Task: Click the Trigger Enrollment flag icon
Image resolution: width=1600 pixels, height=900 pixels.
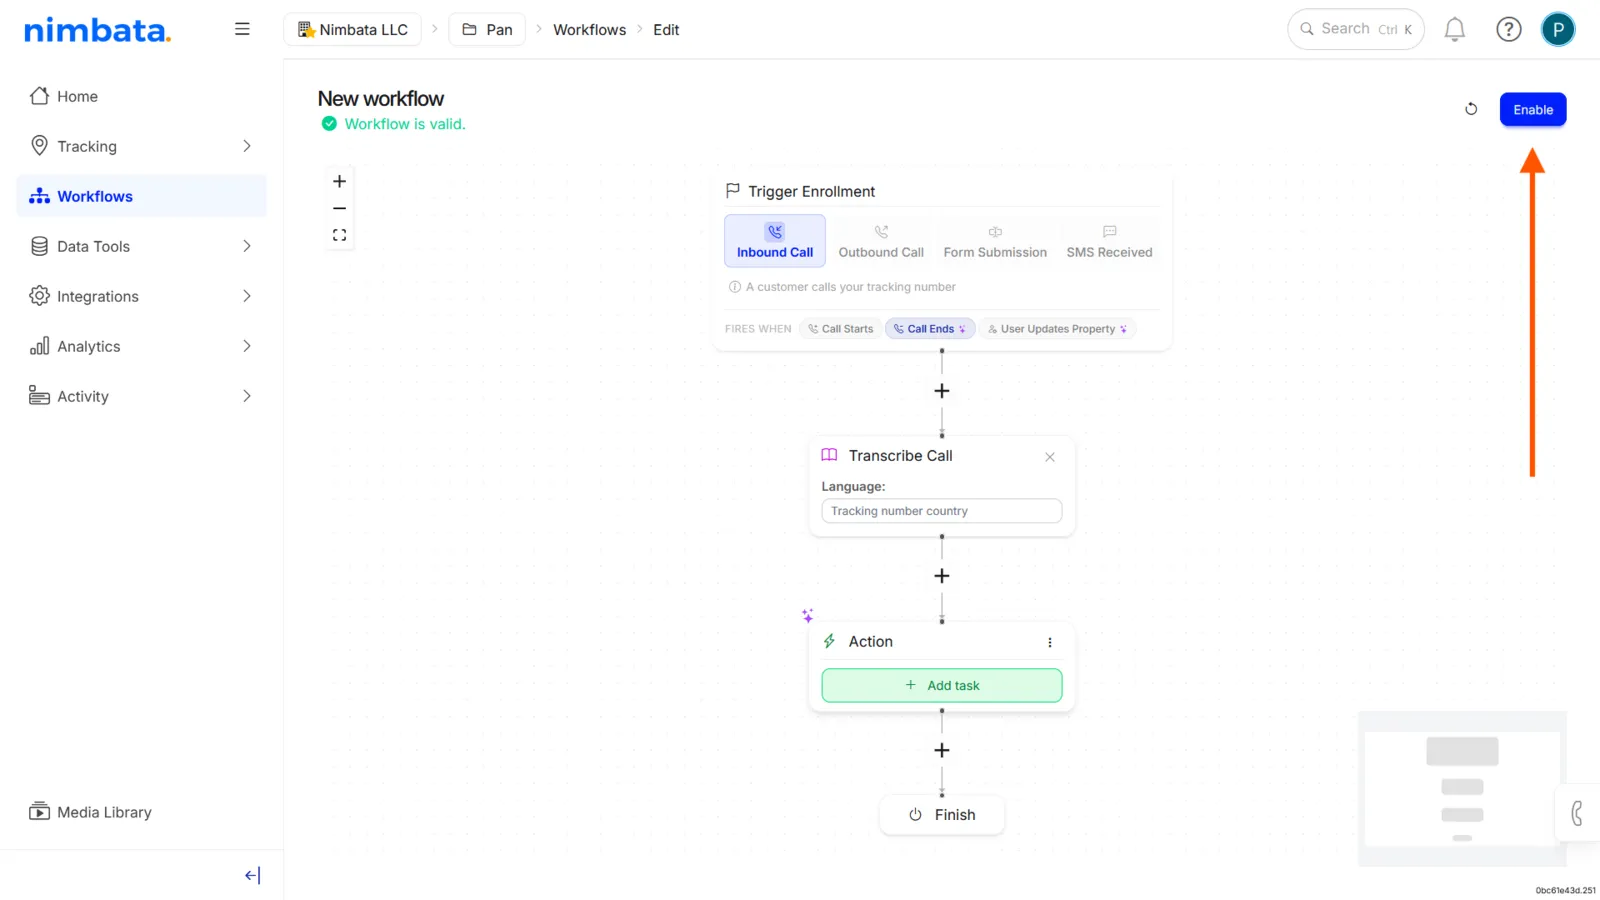Action: pyautogui.click(x=733, y=190)
